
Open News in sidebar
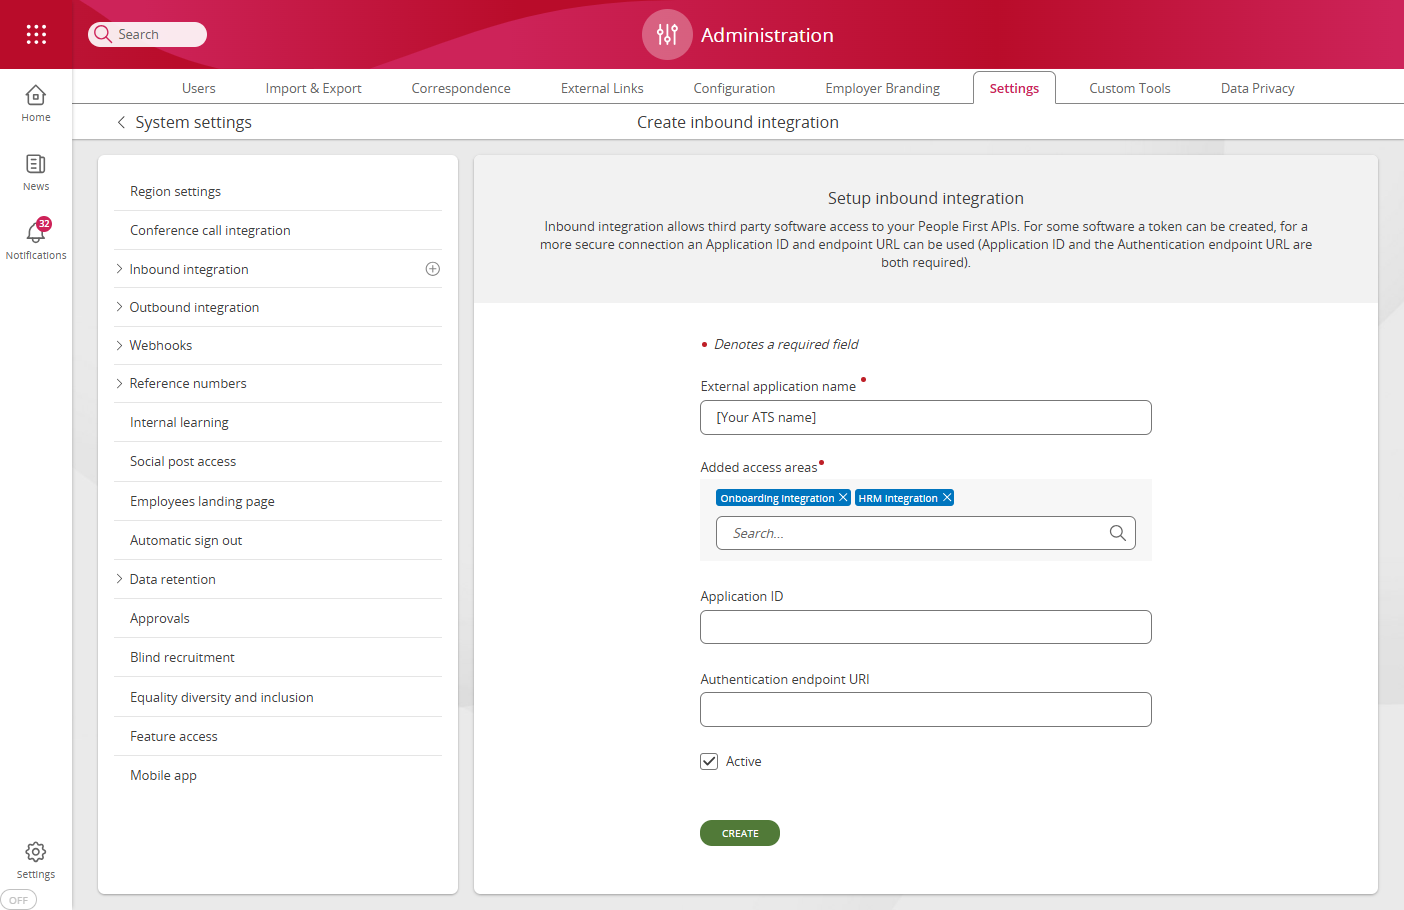(36, 173)
